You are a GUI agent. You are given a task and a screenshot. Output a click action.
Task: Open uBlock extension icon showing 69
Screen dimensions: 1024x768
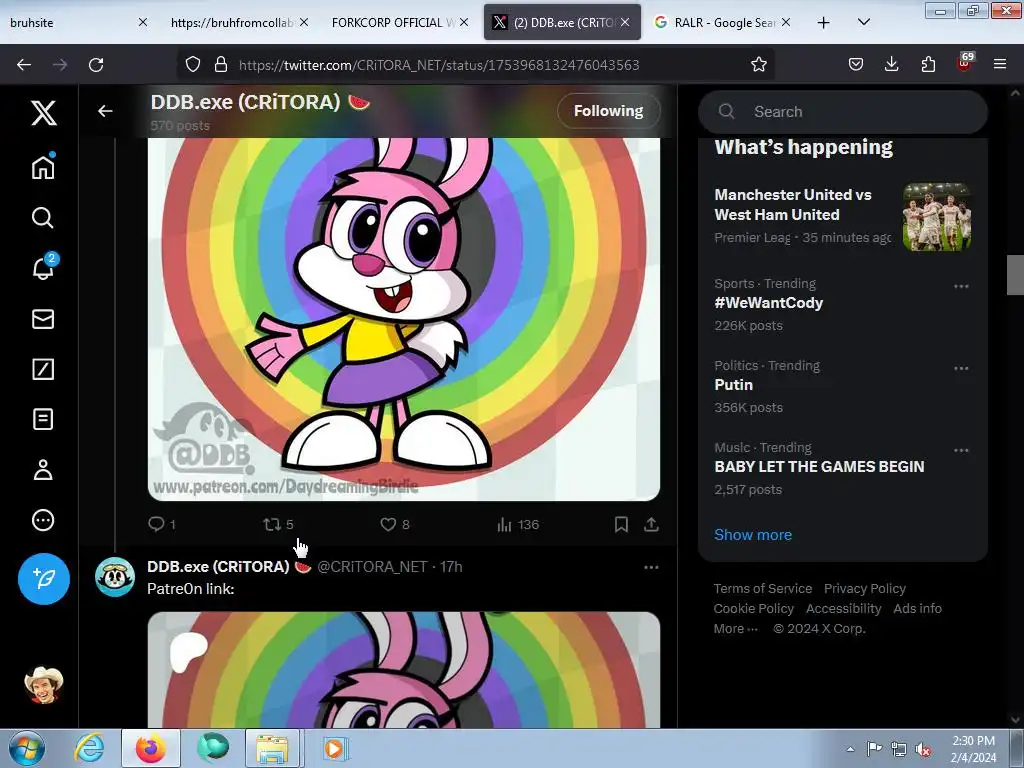coord(965,62)
